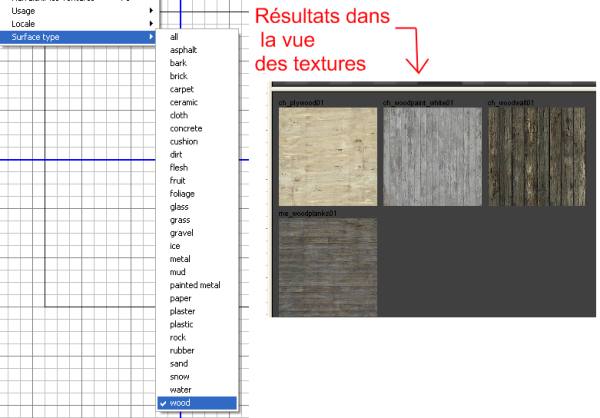Choose 'brick' surface type
Image resolution: width=600 pixels, height=418 pixels.
197,76
